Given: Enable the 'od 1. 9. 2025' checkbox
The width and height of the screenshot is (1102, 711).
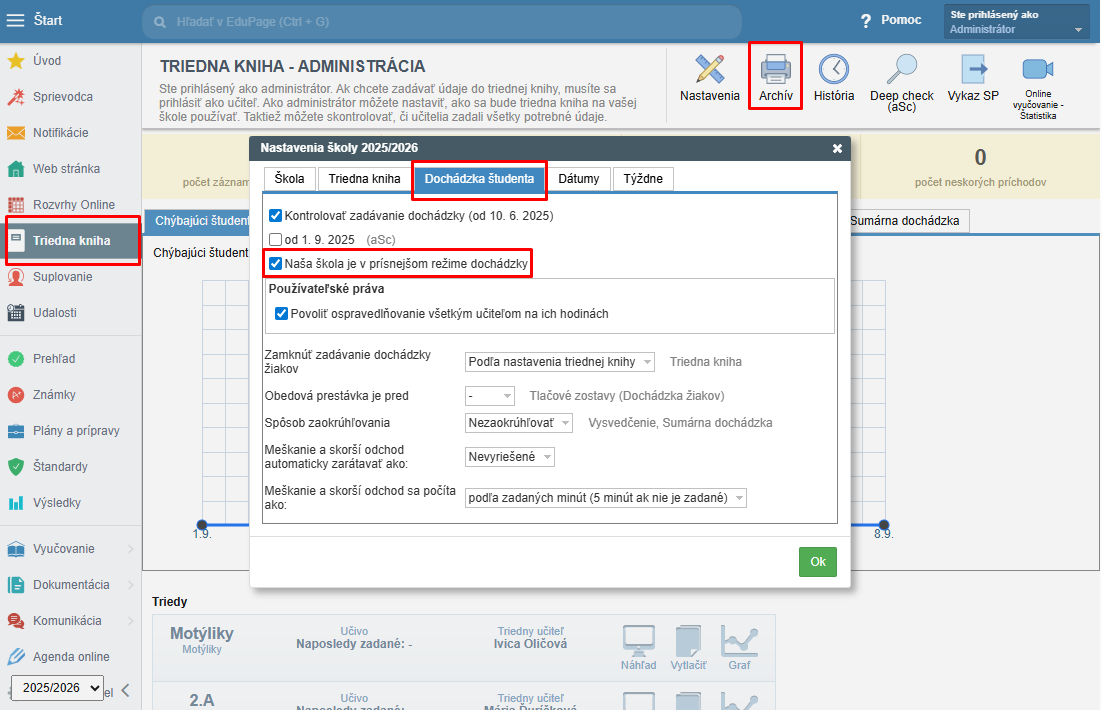Looking at the screenshot, I should [276, 240].
